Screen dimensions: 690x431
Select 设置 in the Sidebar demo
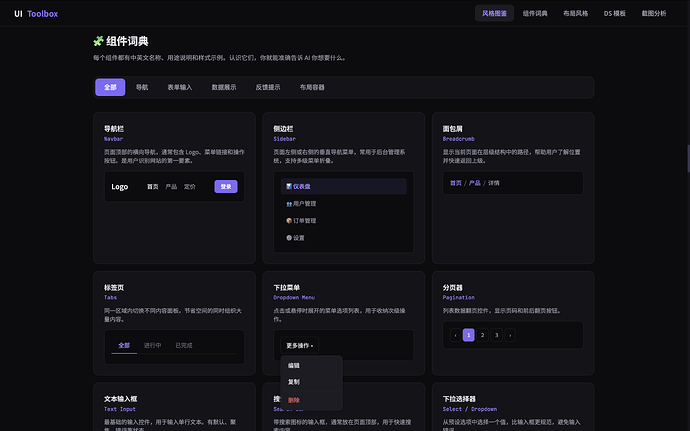(344, 238)
